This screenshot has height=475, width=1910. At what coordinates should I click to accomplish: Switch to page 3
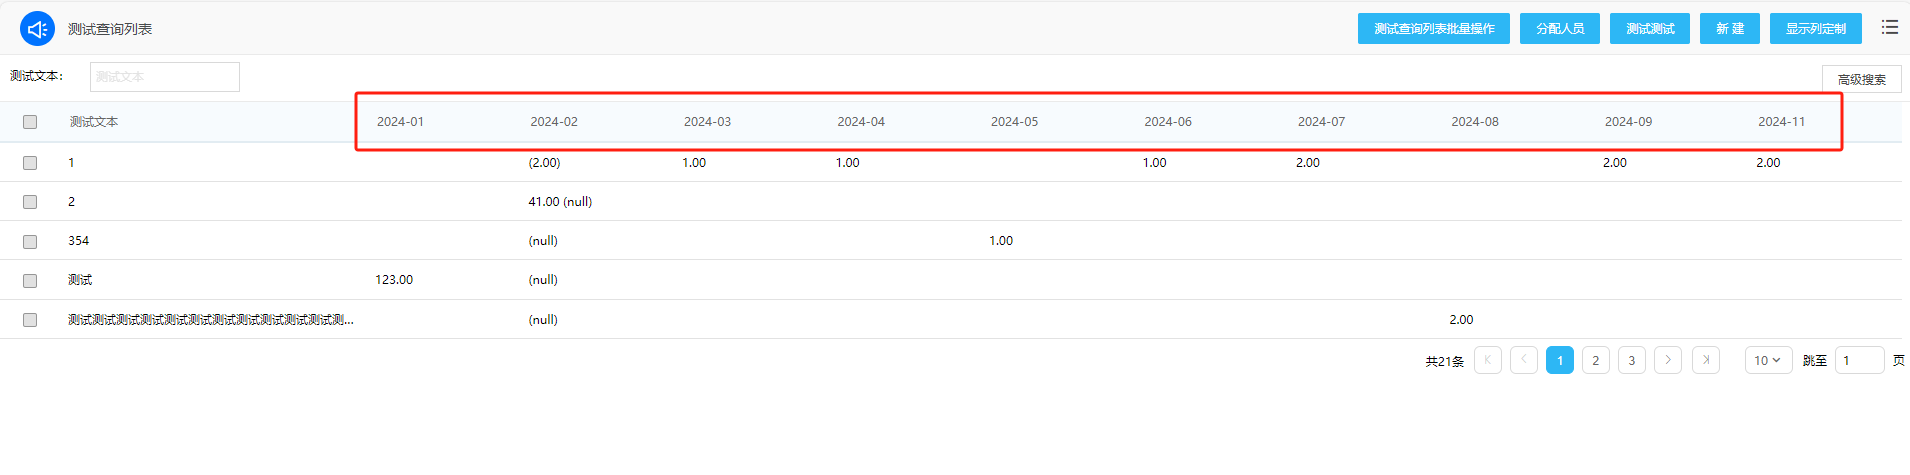(1631, 360)
